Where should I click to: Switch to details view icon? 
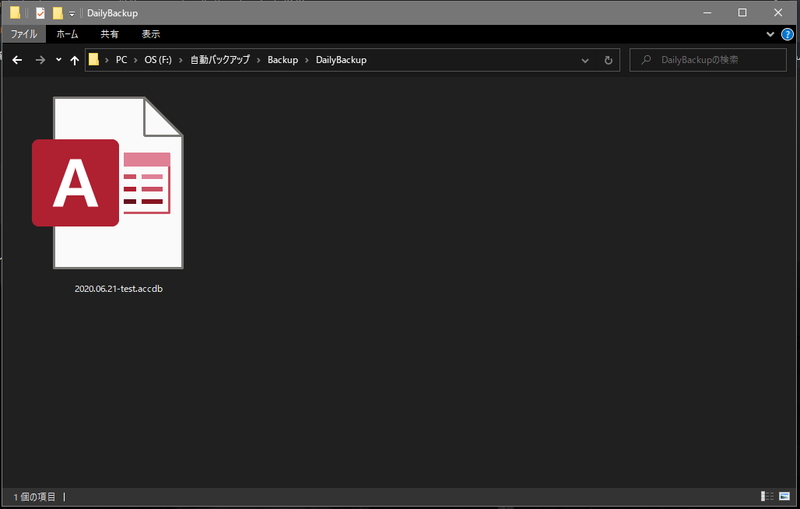[767, 496]
